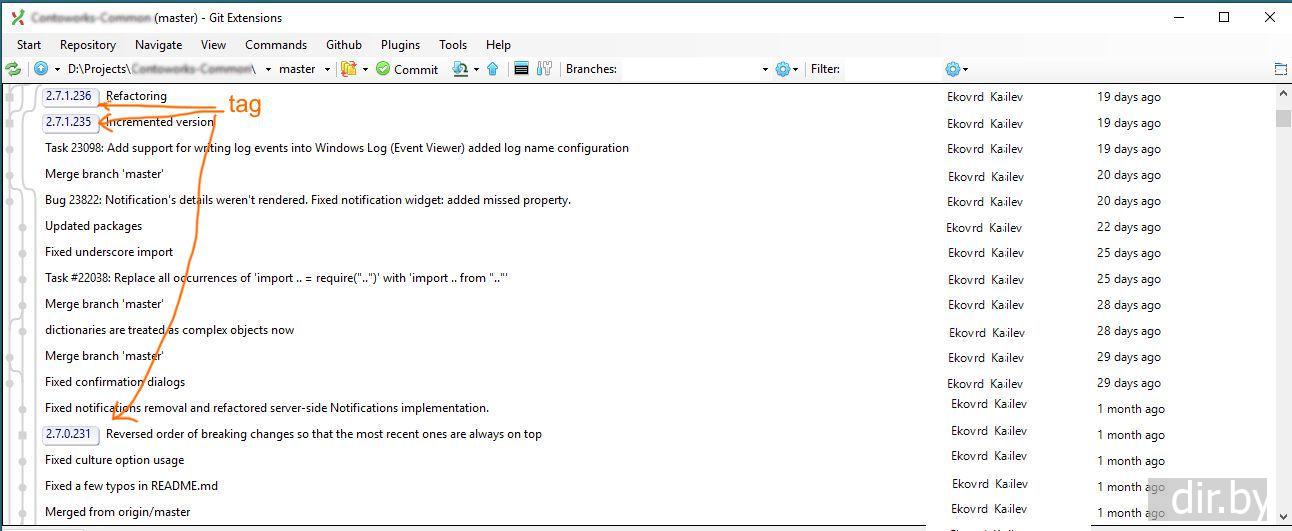This screenshot has width=1292, height=531.
Task: Open dropdown arrow next to blue navigate icon
Action: point(57,70)
